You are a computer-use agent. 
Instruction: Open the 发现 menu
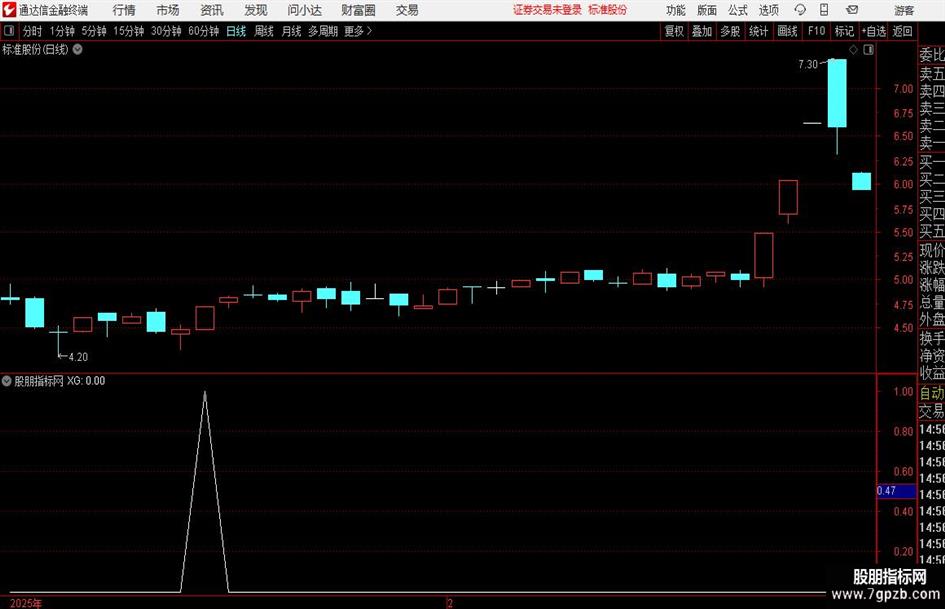coord(256,10)
